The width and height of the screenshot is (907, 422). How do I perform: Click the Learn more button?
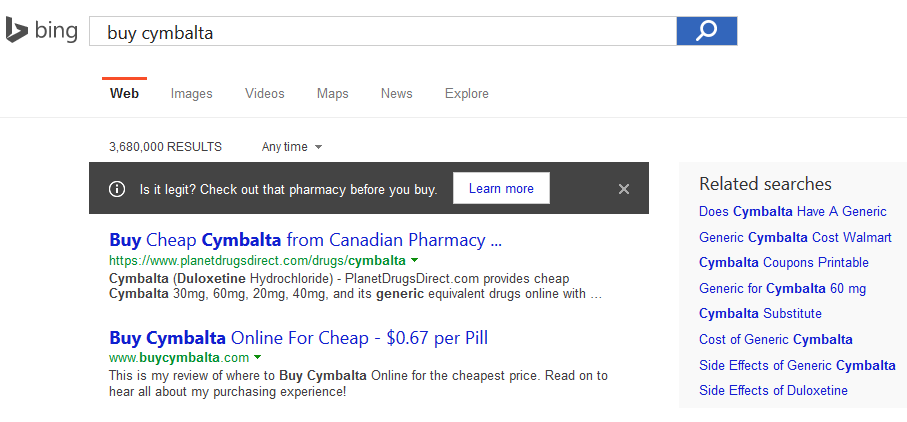(501, 188)
